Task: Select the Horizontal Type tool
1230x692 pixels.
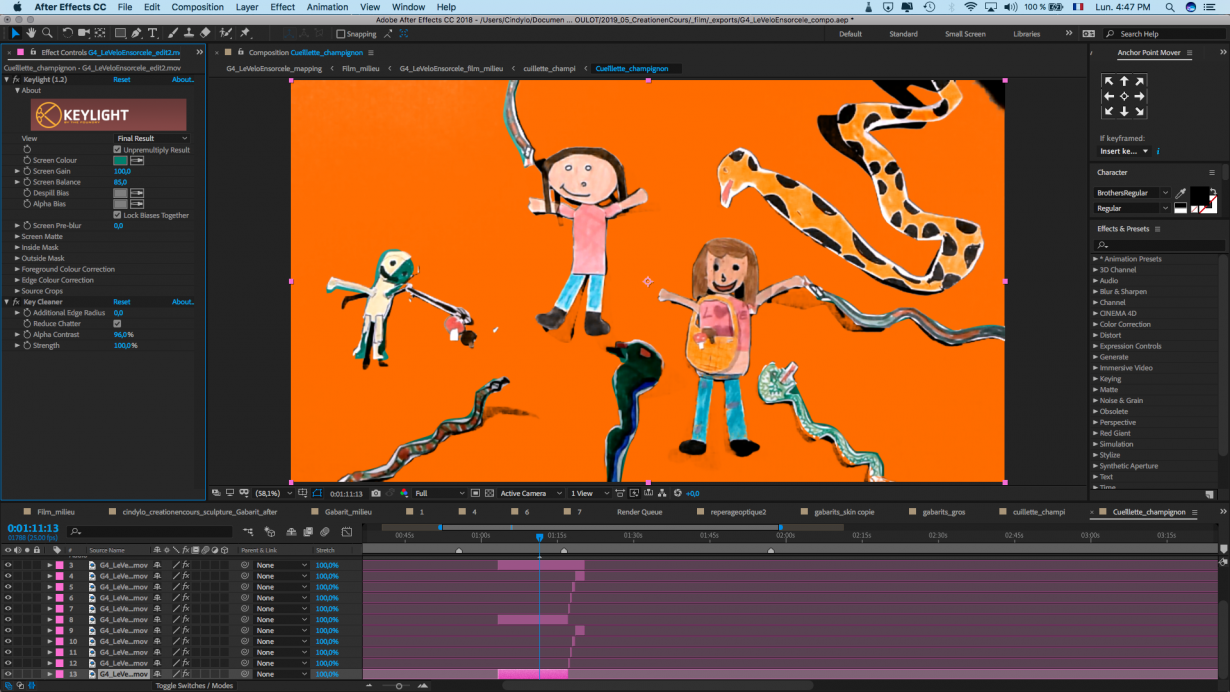Action: click(x=152, y=33)
